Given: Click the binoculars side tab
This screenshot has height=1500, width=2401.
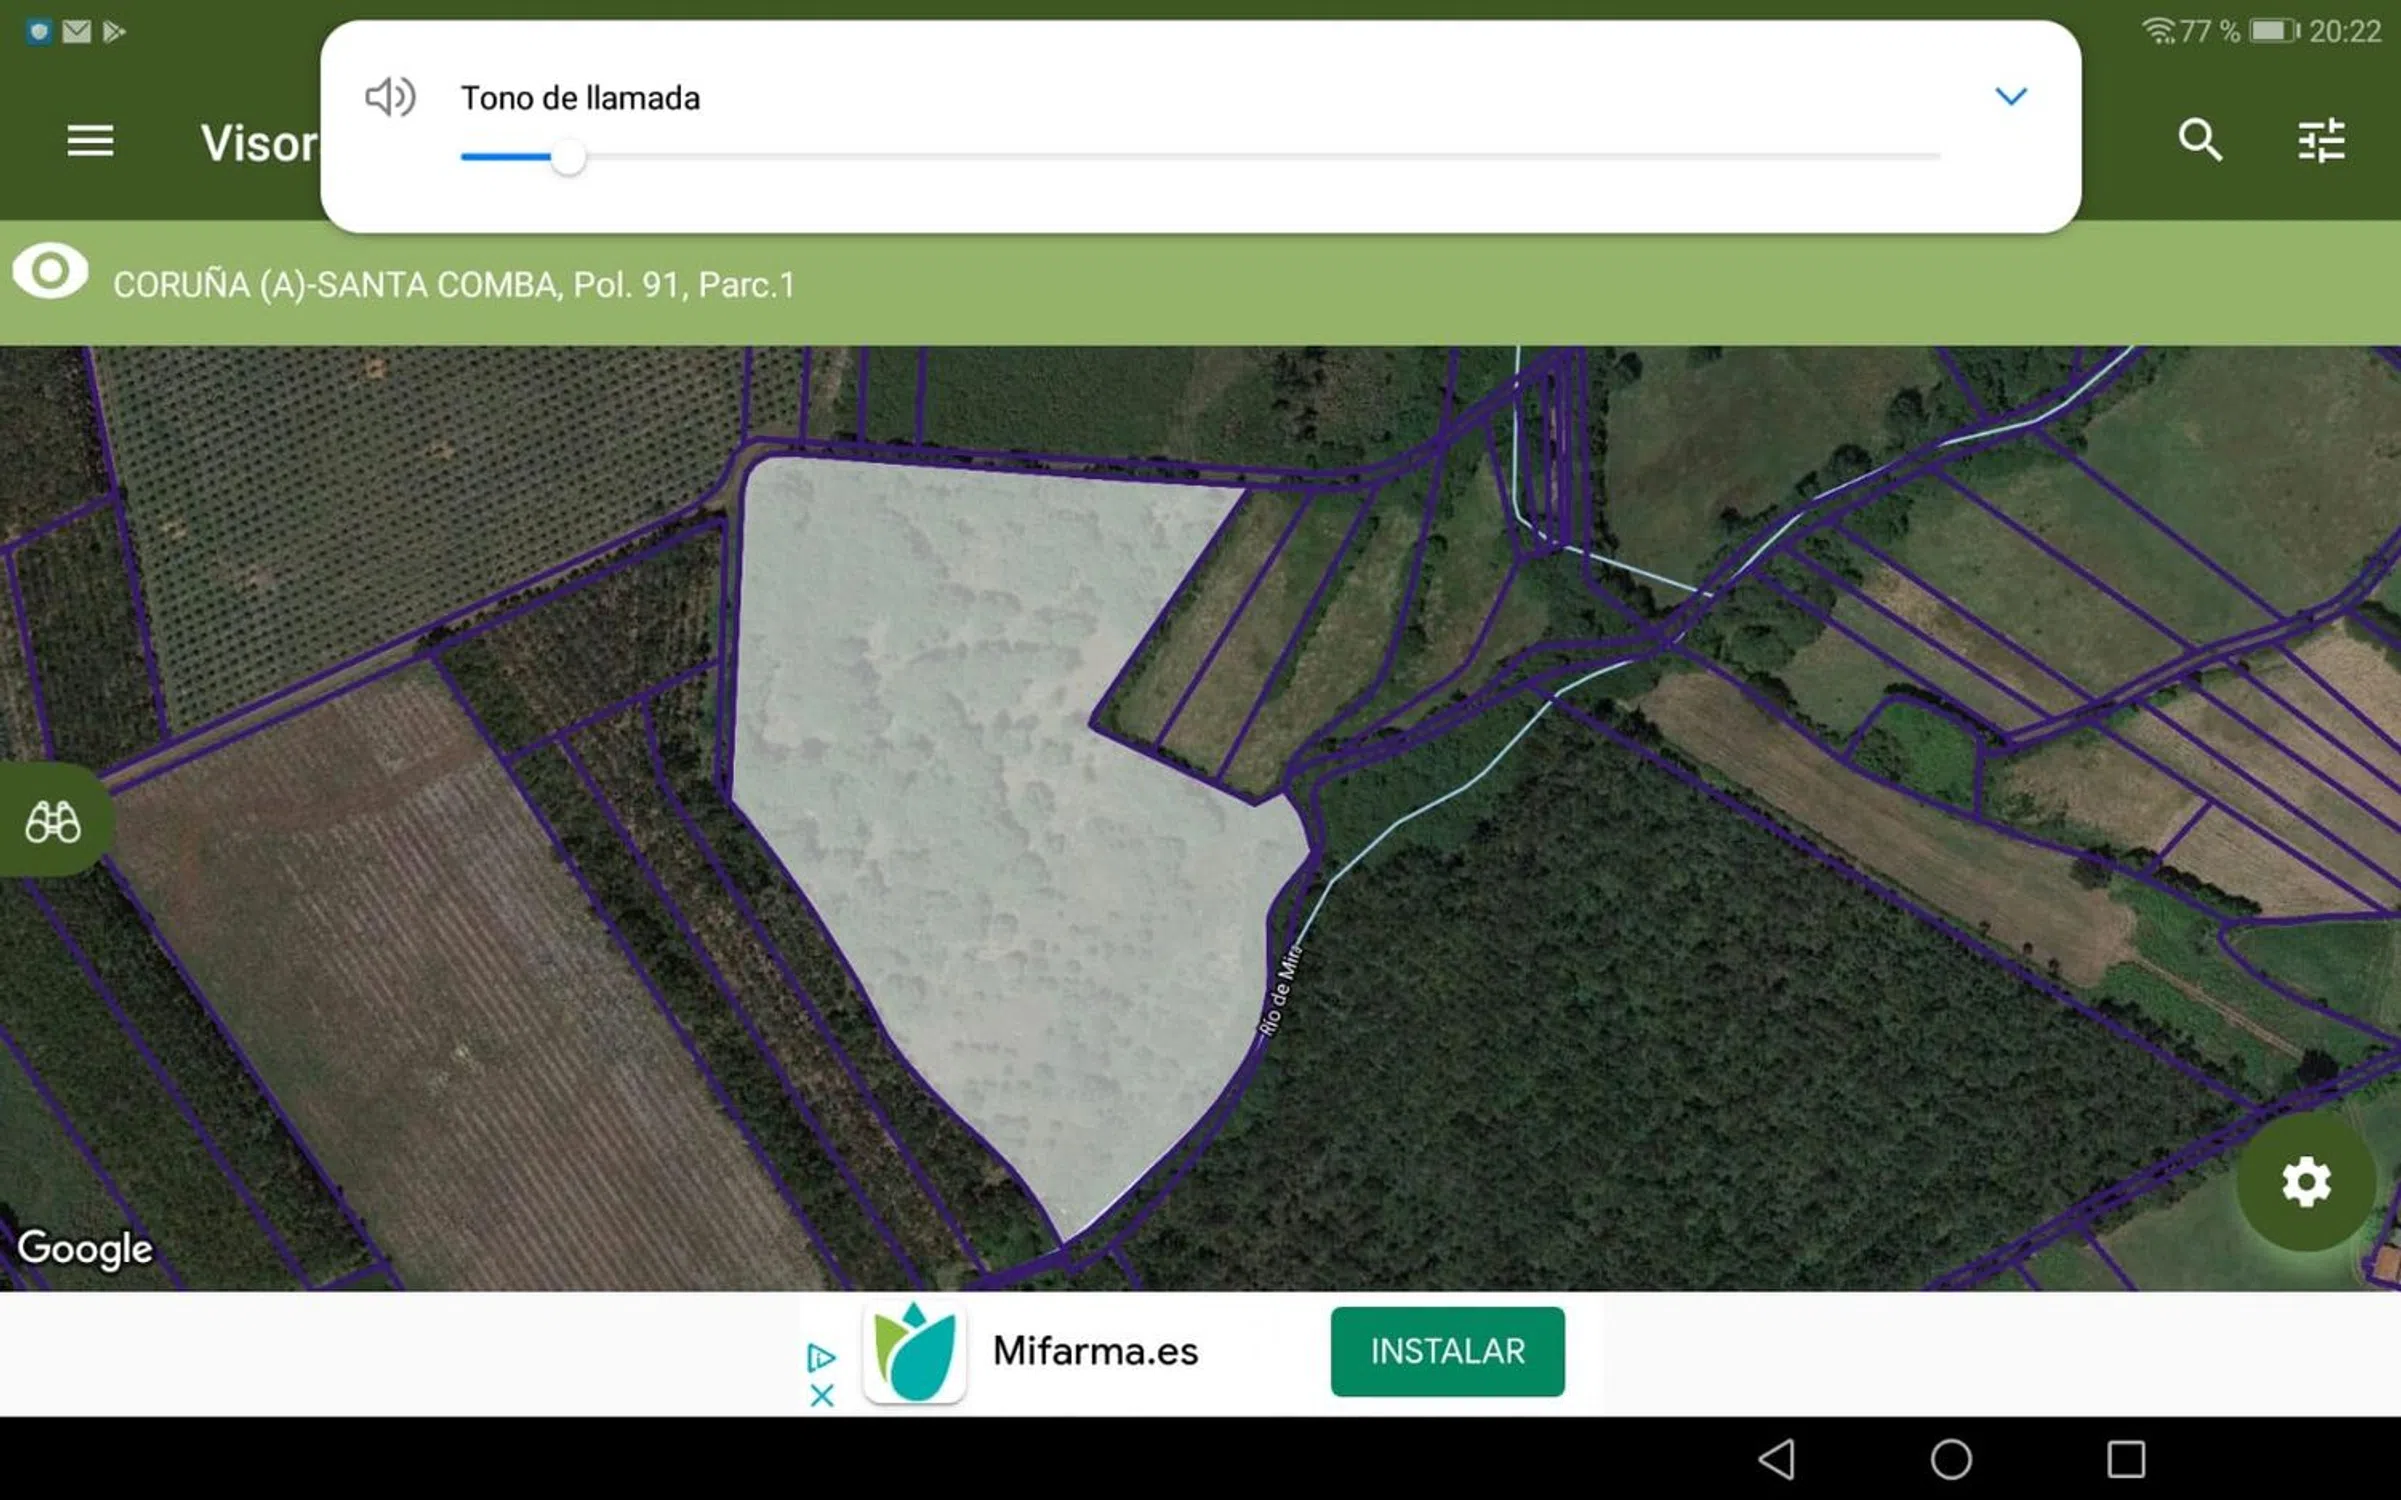Looking at the screenshot, I should click(53, 822).
